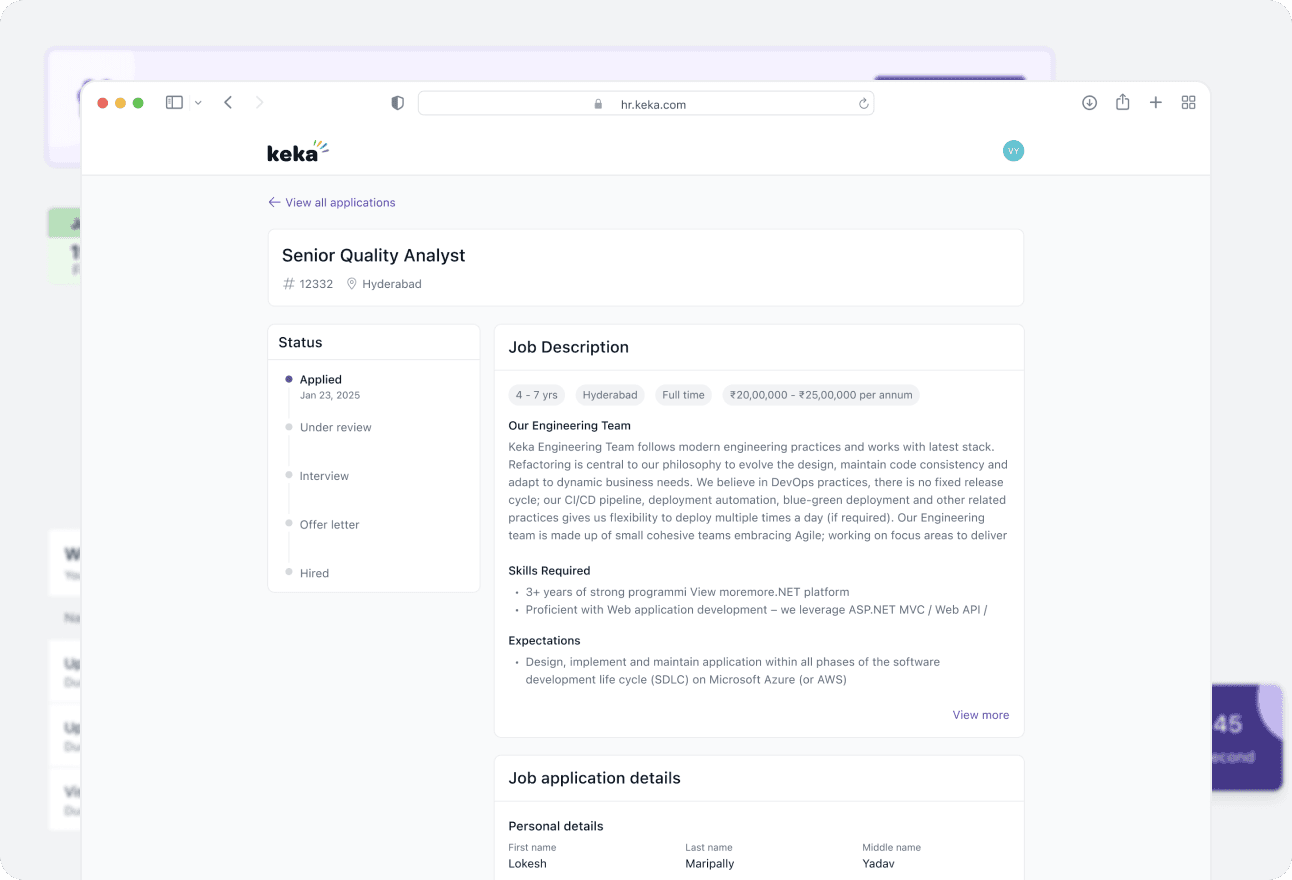Screen dimensions: 1292x880
Task: Open the sidebar options dropdown chevron
Action: tap(198, 103)
